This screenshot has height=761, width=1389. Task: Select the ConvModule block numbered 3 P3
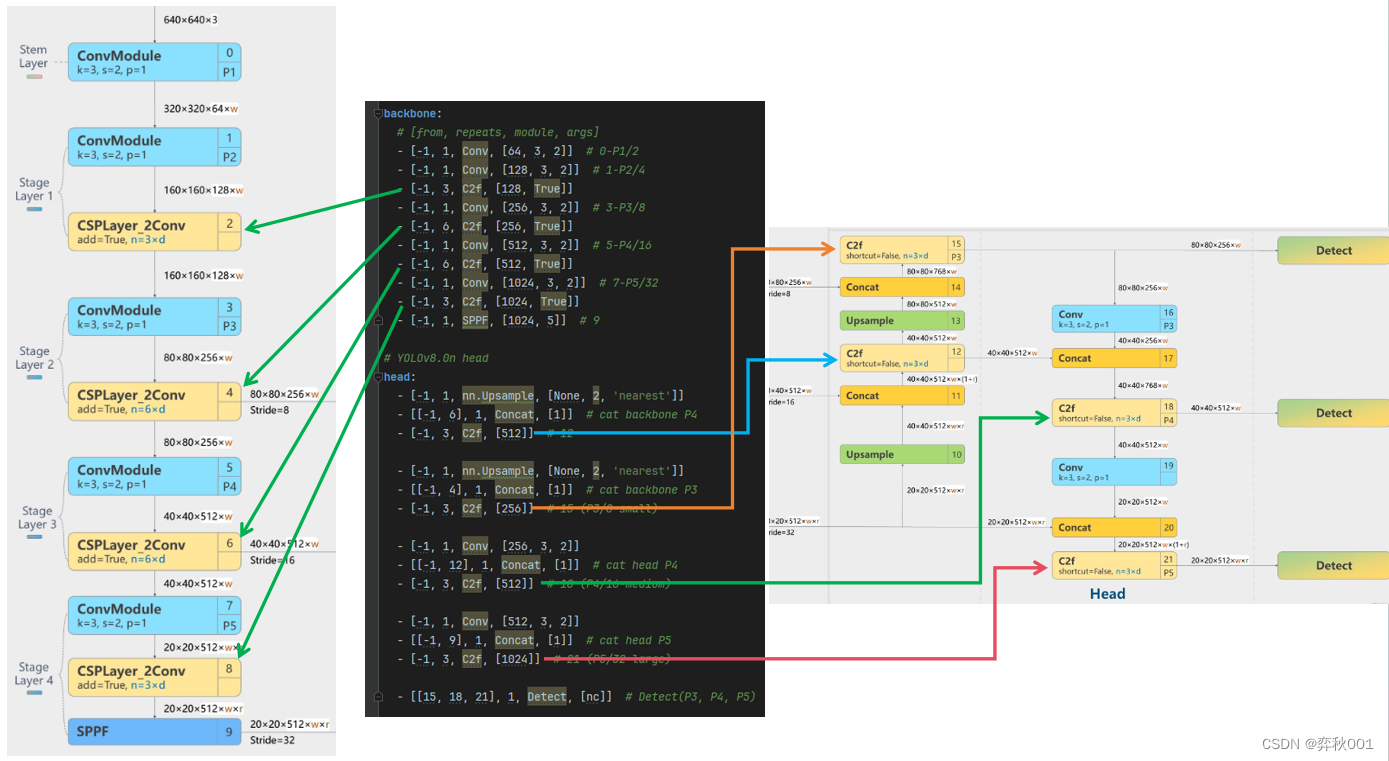(154, 316)
